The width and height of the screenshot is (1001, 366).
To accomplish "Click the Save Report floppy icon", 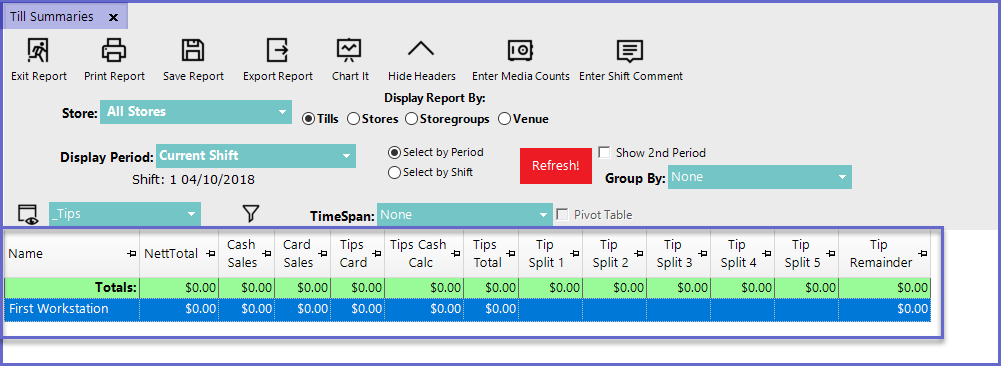I will click(193, 50).
